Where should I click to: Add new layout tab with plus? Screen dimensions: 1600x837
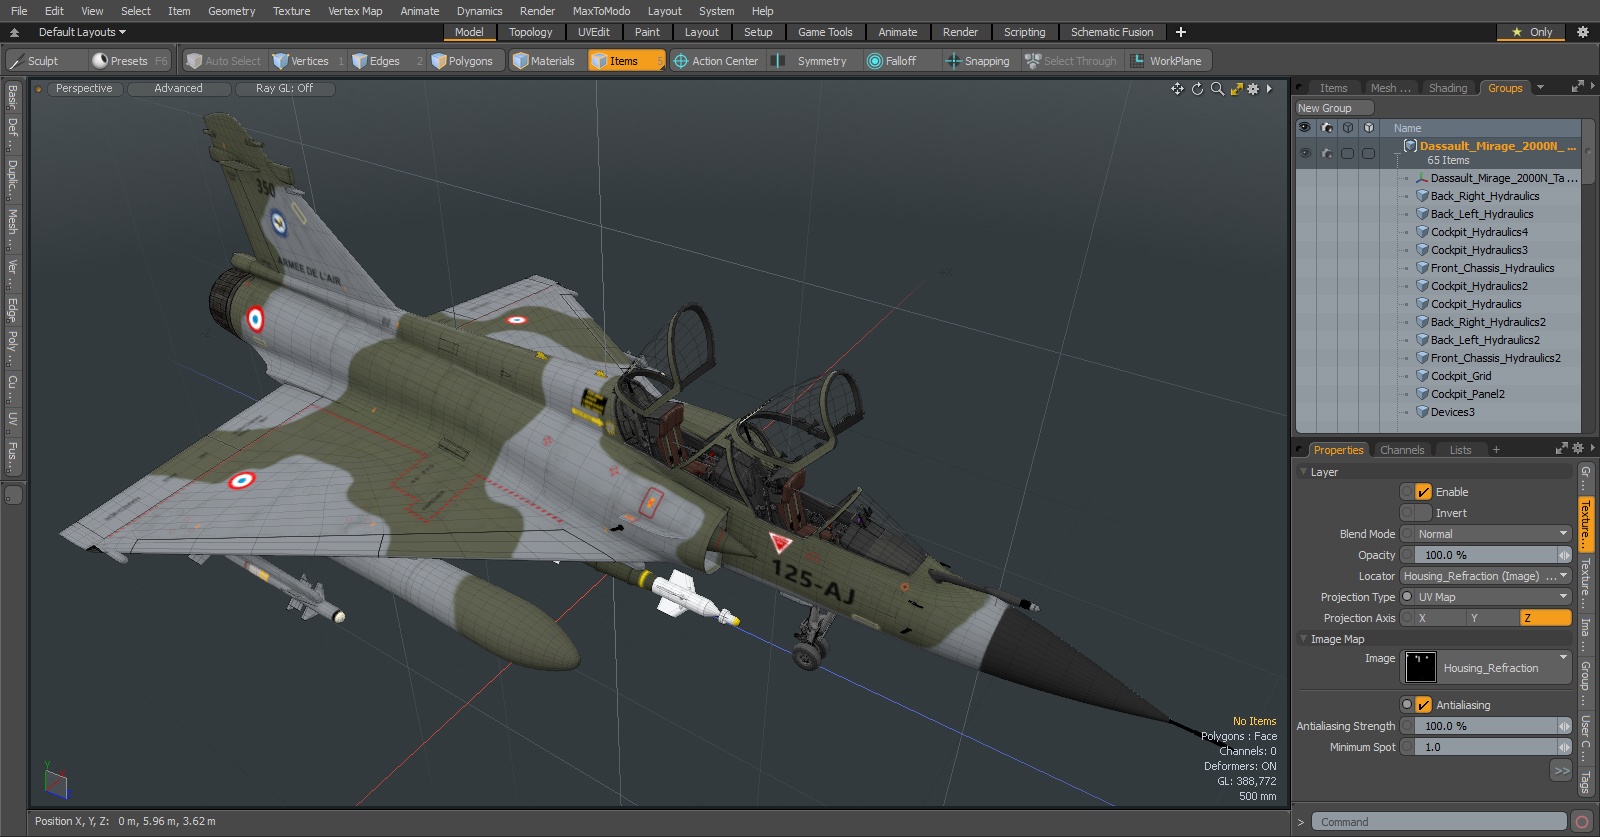(x=1181, y=32)
